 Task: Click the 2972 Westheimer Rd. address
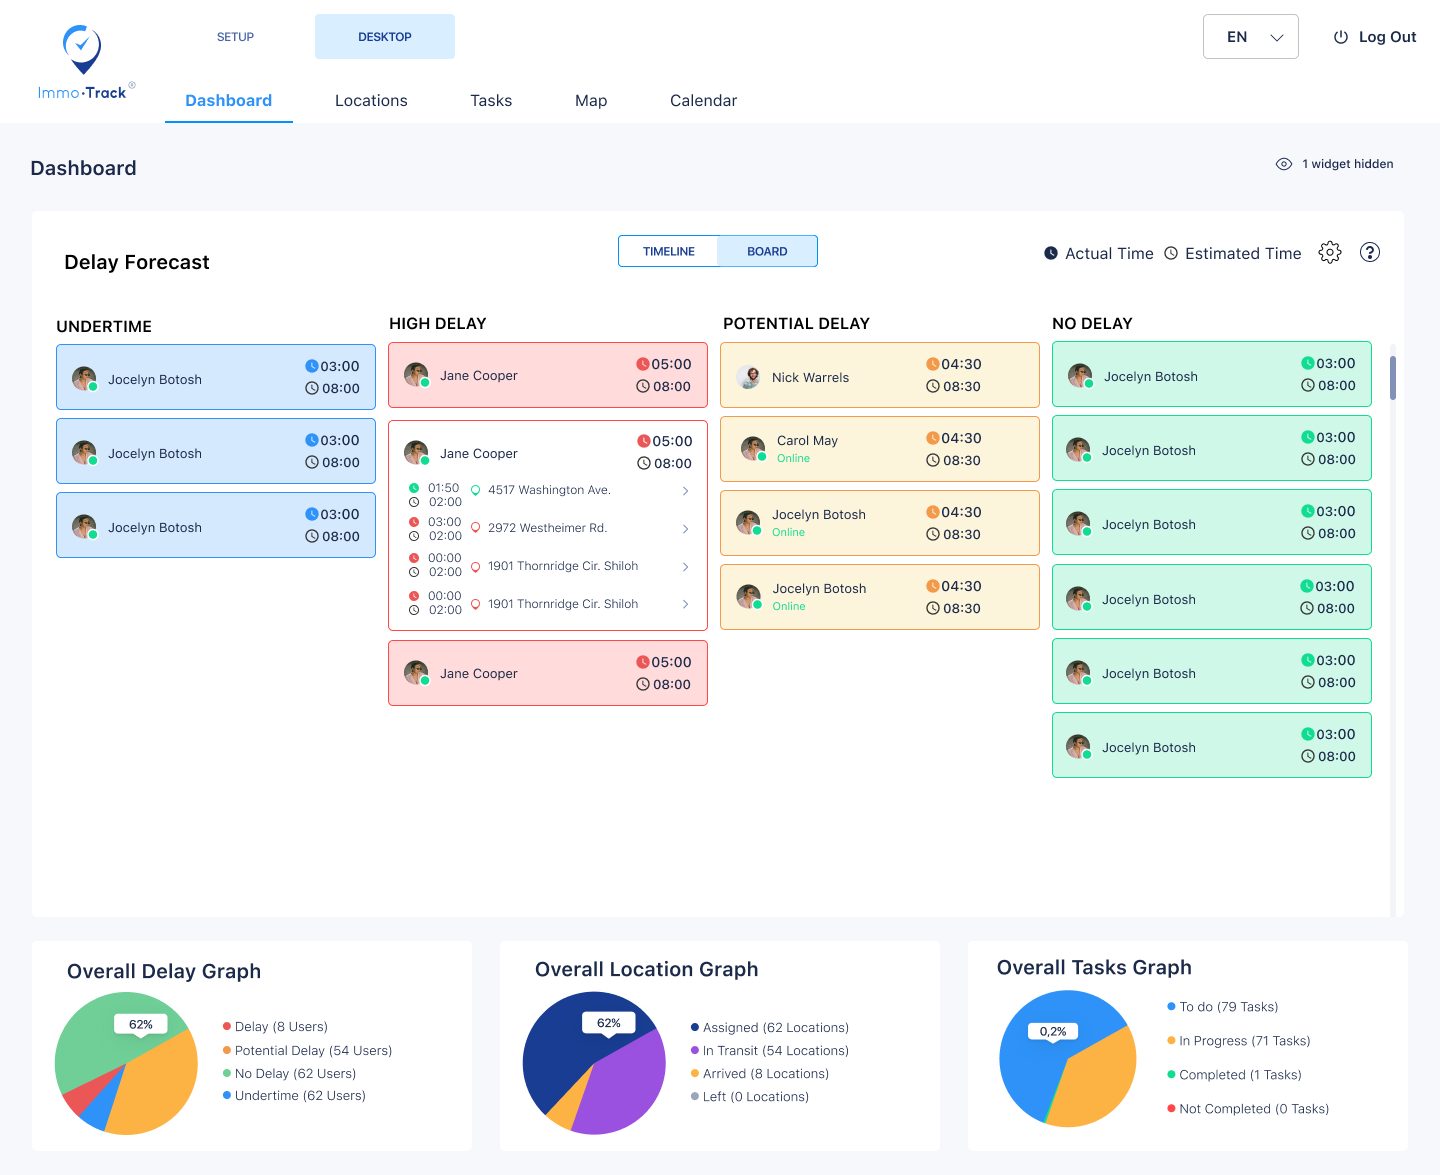point(547,528)
